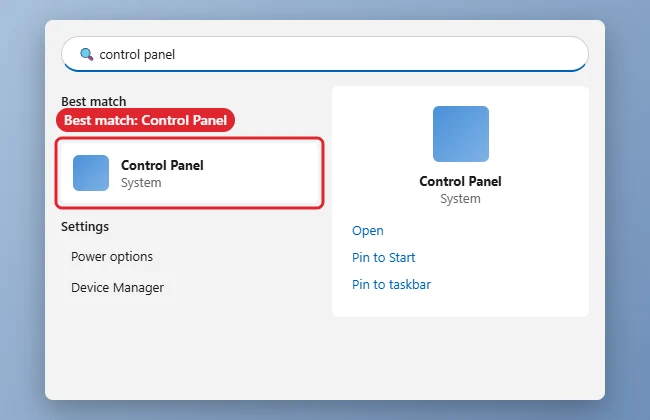The height and width of the screenshot is (420, 650).
Task: Click the search magnifier icon
Action: (x=87, y=54)
